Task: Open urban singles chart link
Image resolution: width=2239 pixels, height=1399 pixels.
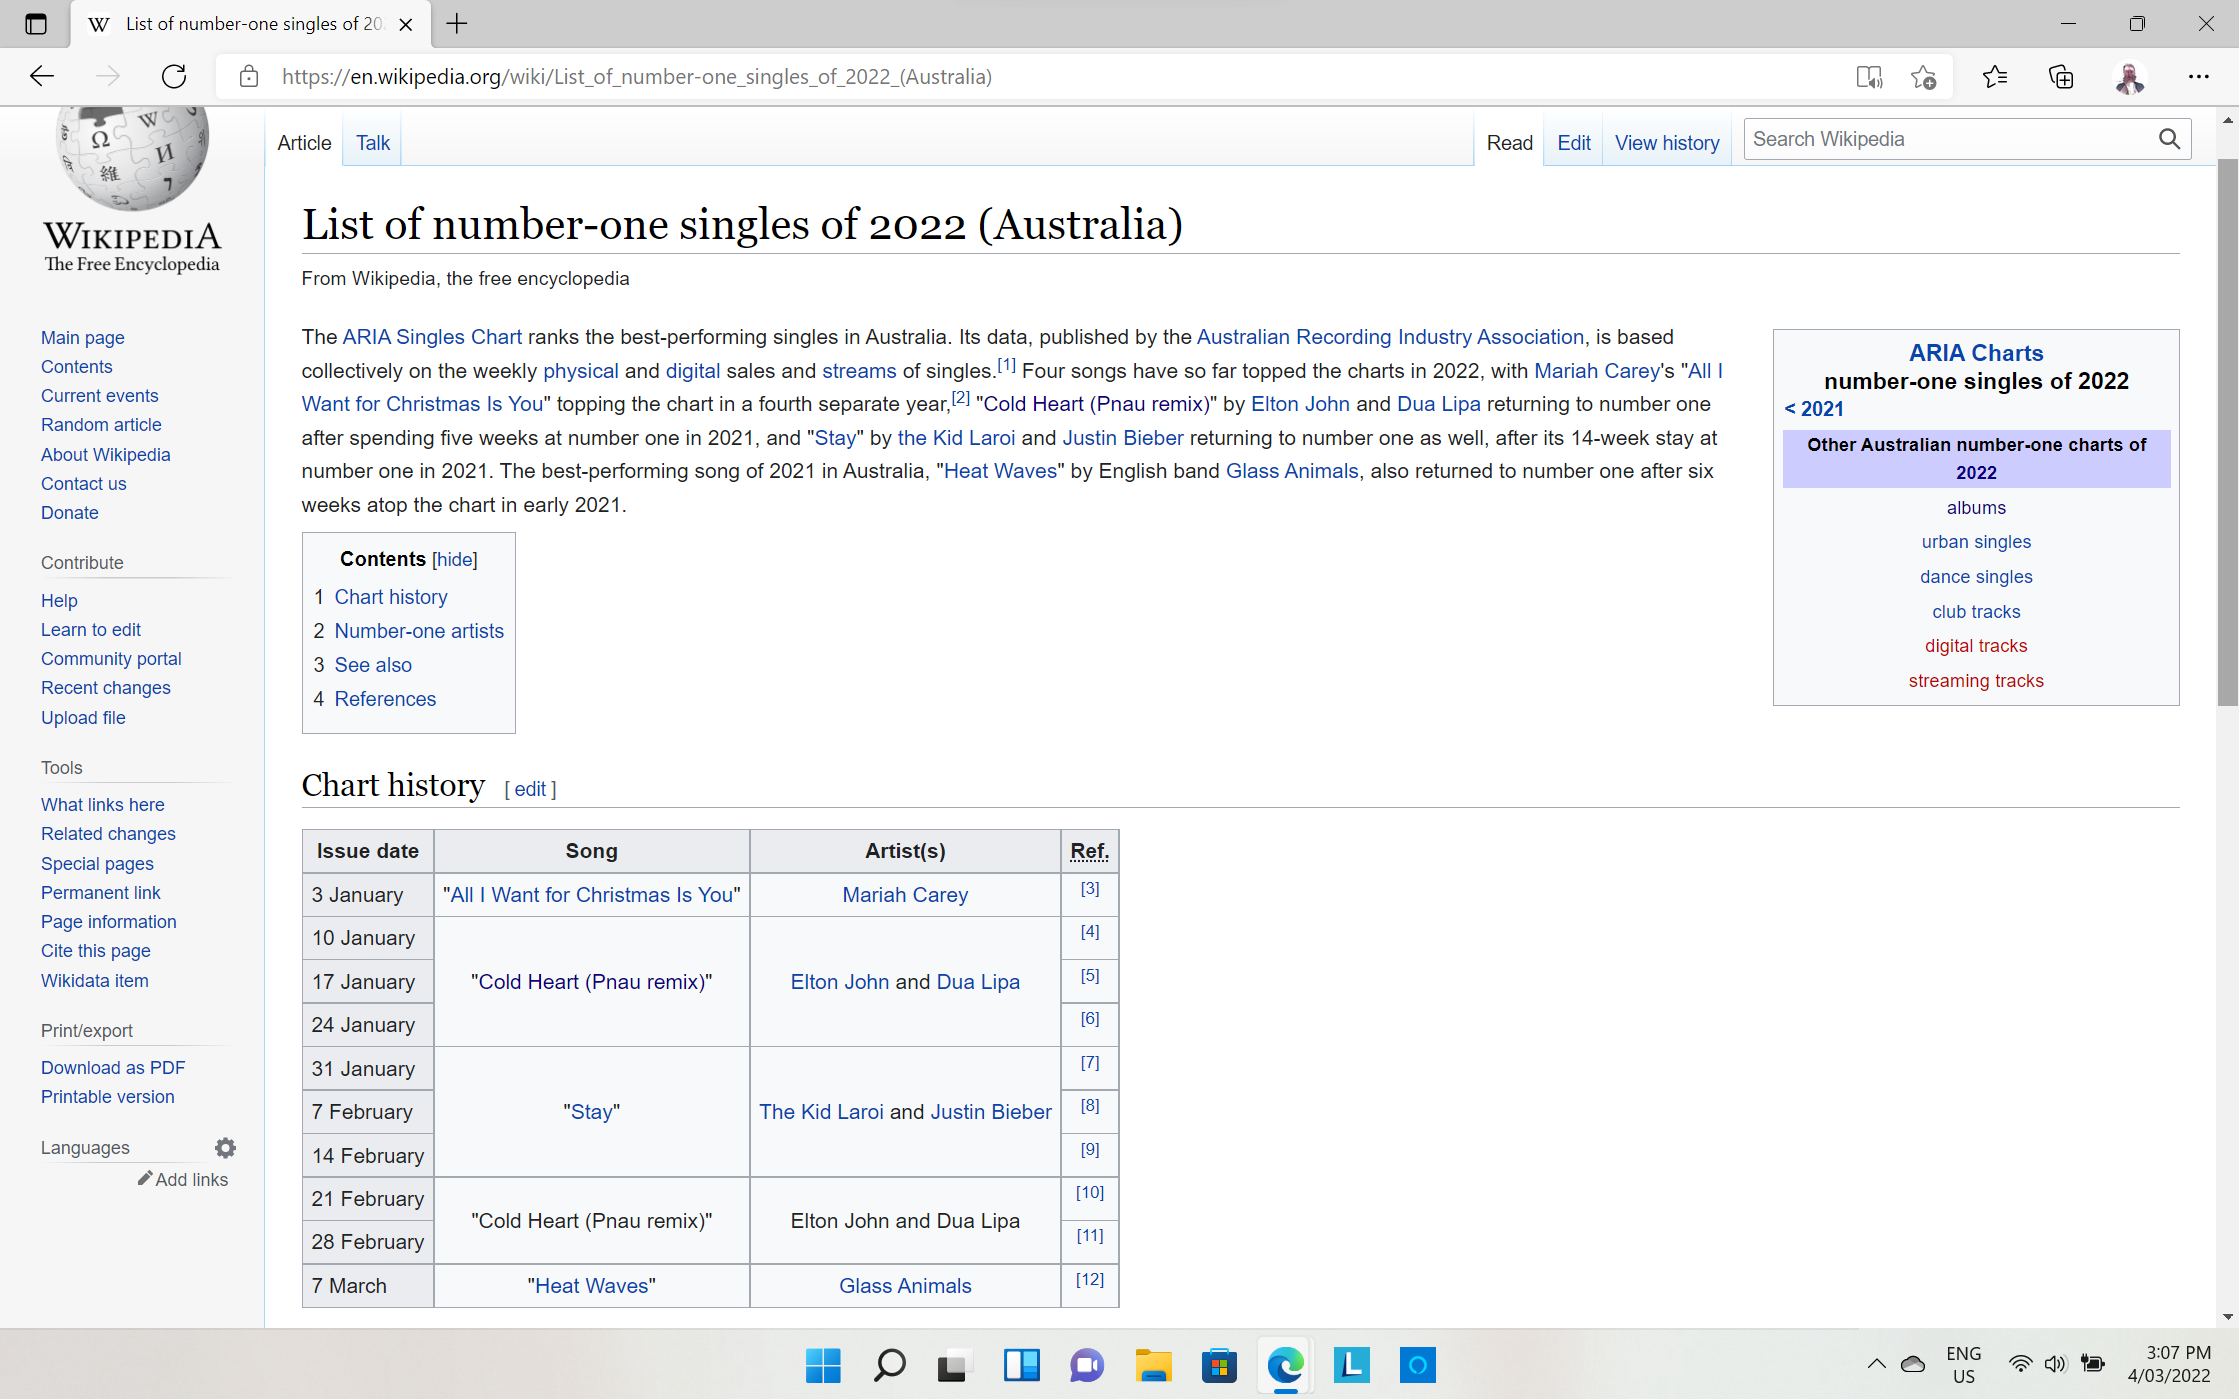Action: point(1976,542)
